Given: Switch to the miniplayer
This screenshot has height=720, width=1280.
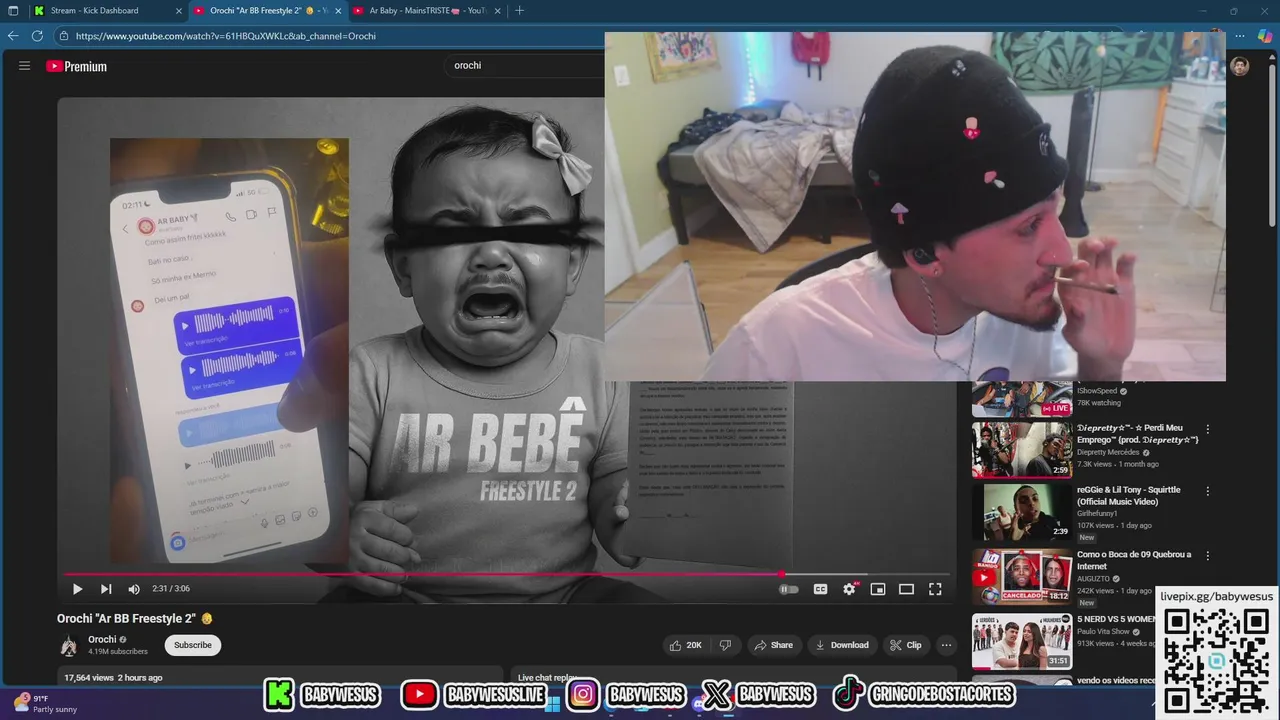Looking at the screenshot, I should [x=878, y=589].
